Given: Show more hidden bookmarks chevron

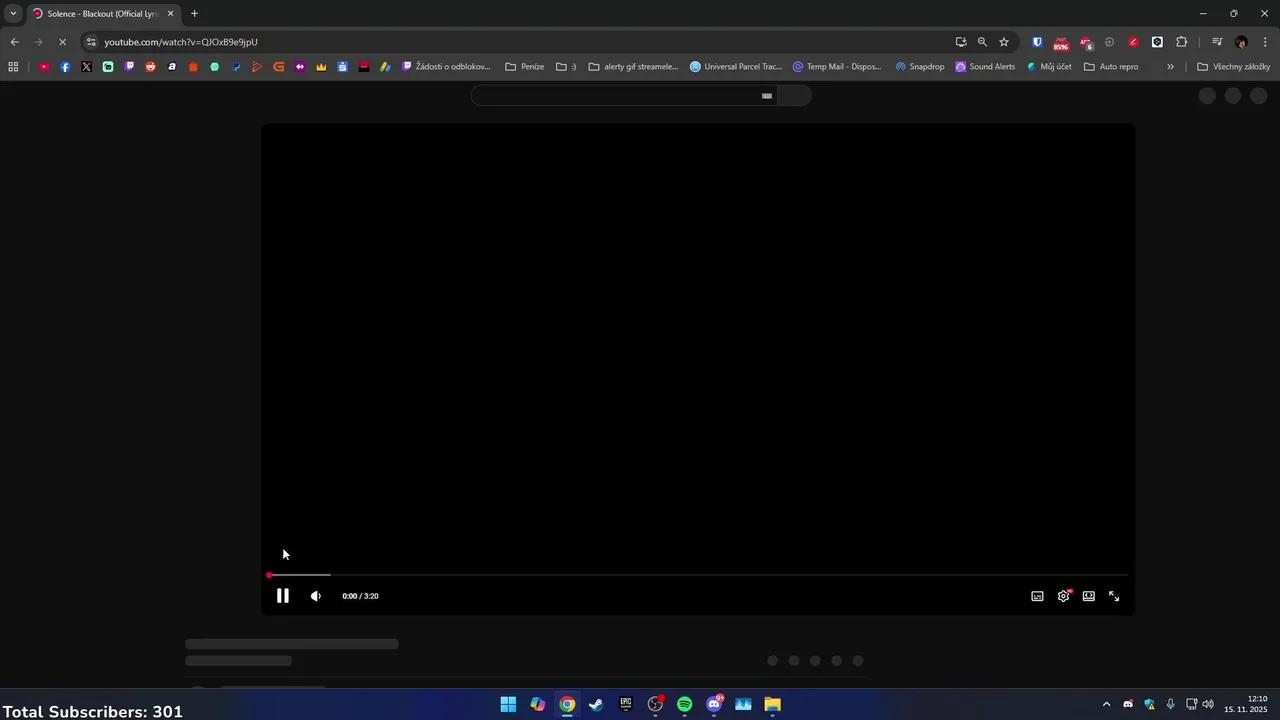Looking at the screenshot, I should [x=1170, y=67].
